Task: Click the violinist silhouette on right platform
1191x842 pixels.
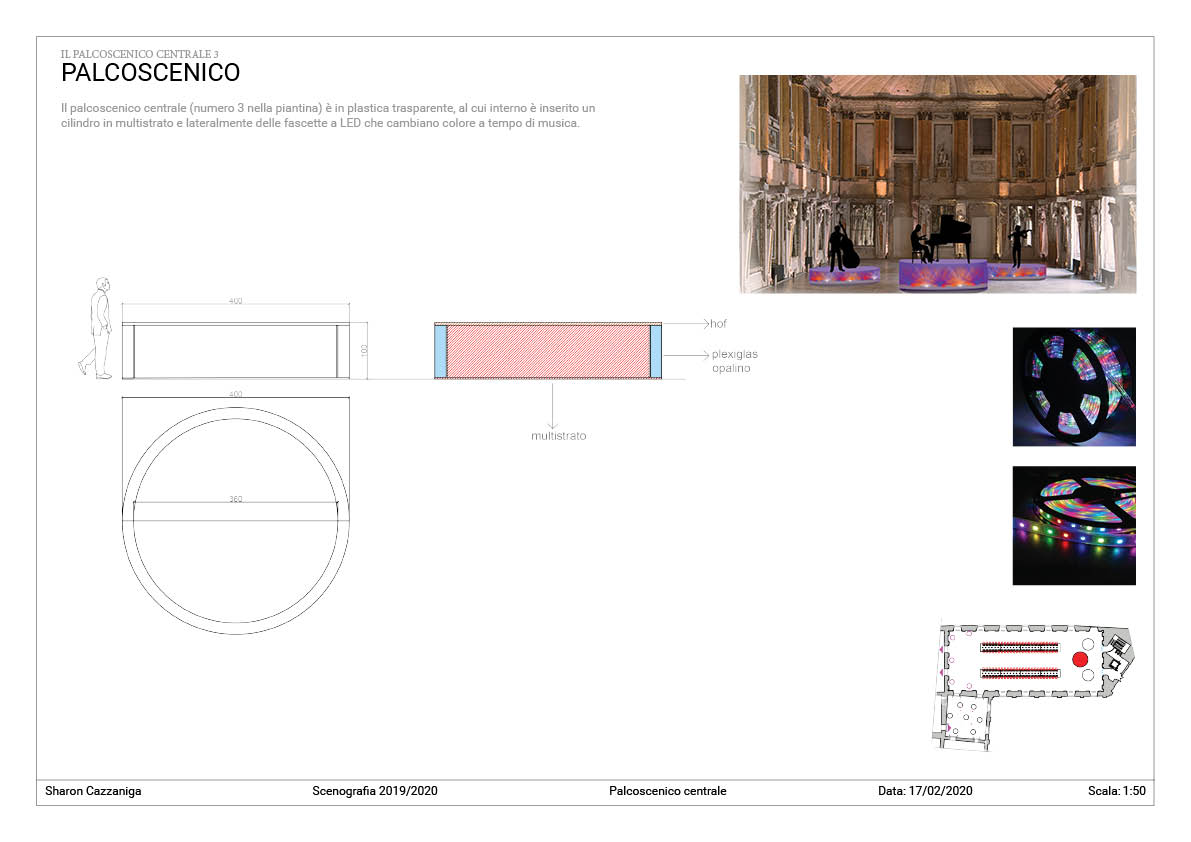Action: pyautogui.click(x=1018, y=244)
